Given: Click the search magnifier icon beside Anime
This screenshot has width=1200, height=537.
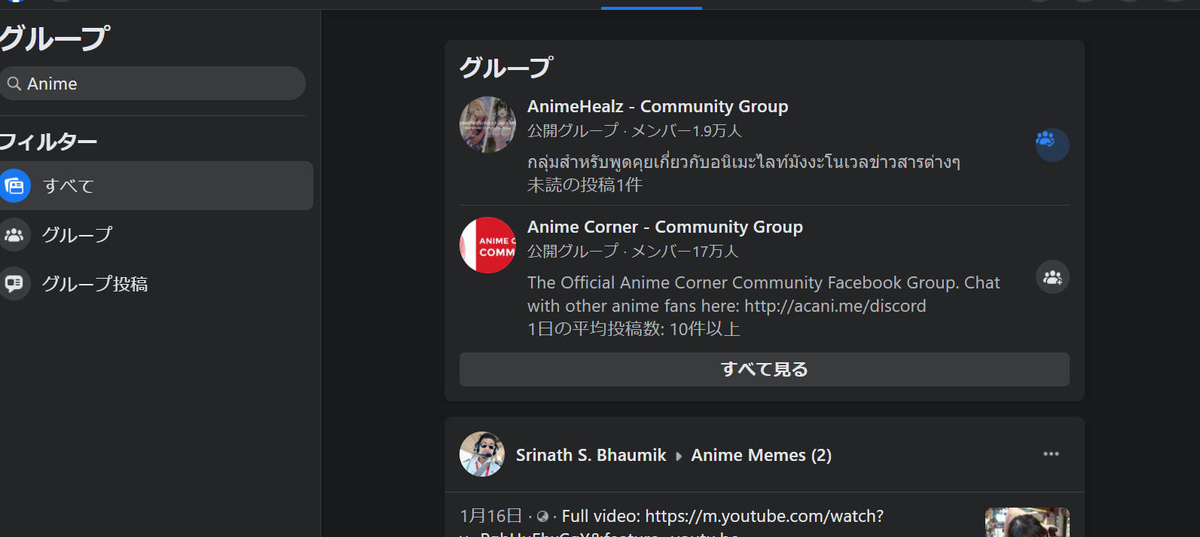Looking at the screenshot, I should pyautogui.click(x=14, y=84).
